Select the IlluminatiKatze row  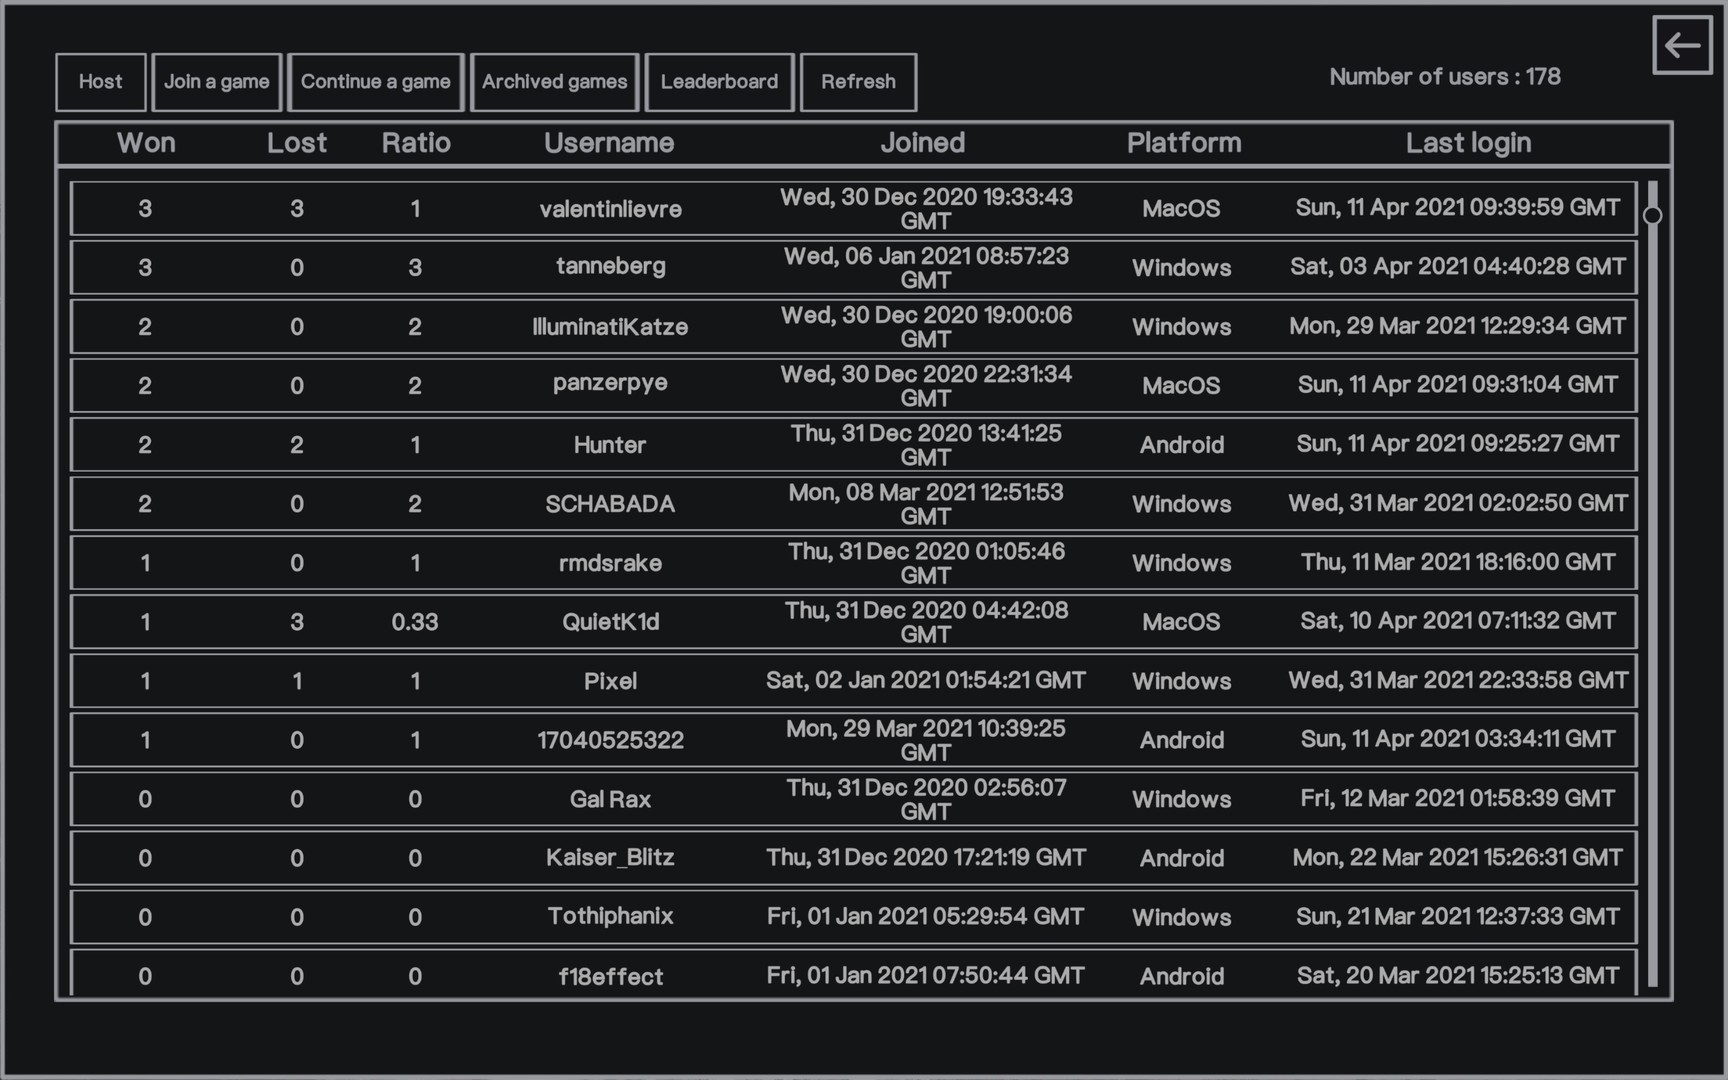click(x=610, y=327)
